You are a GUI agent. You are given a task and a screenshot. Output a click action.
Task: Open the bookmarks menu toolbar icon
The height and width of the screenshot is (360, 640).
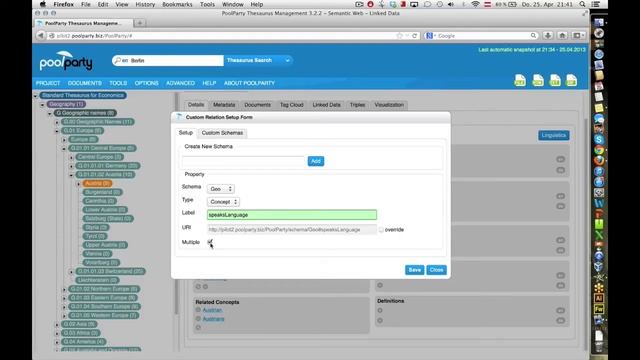point(577,36)
